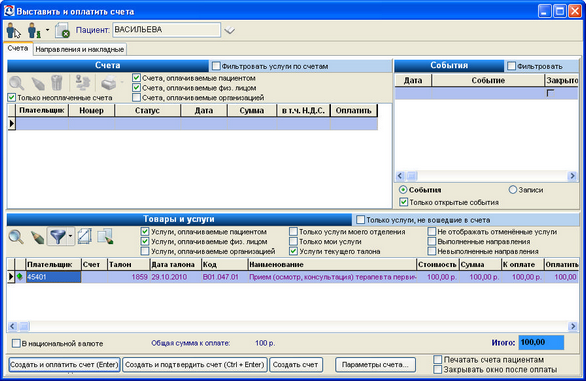Click the person-with-cursor patient selection icon

pos(13,30)
